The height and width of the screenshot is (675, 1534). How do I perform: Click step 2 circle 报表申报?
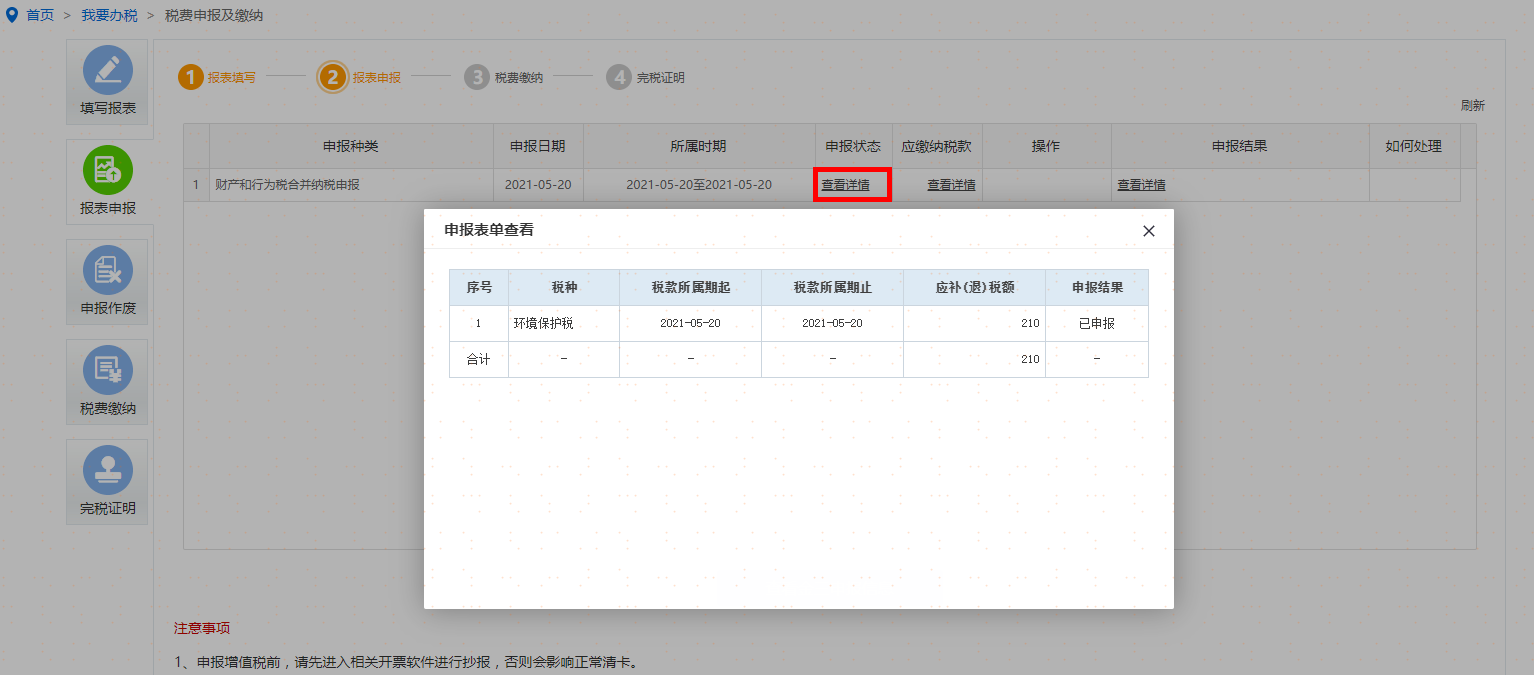(x=333, y=77)
